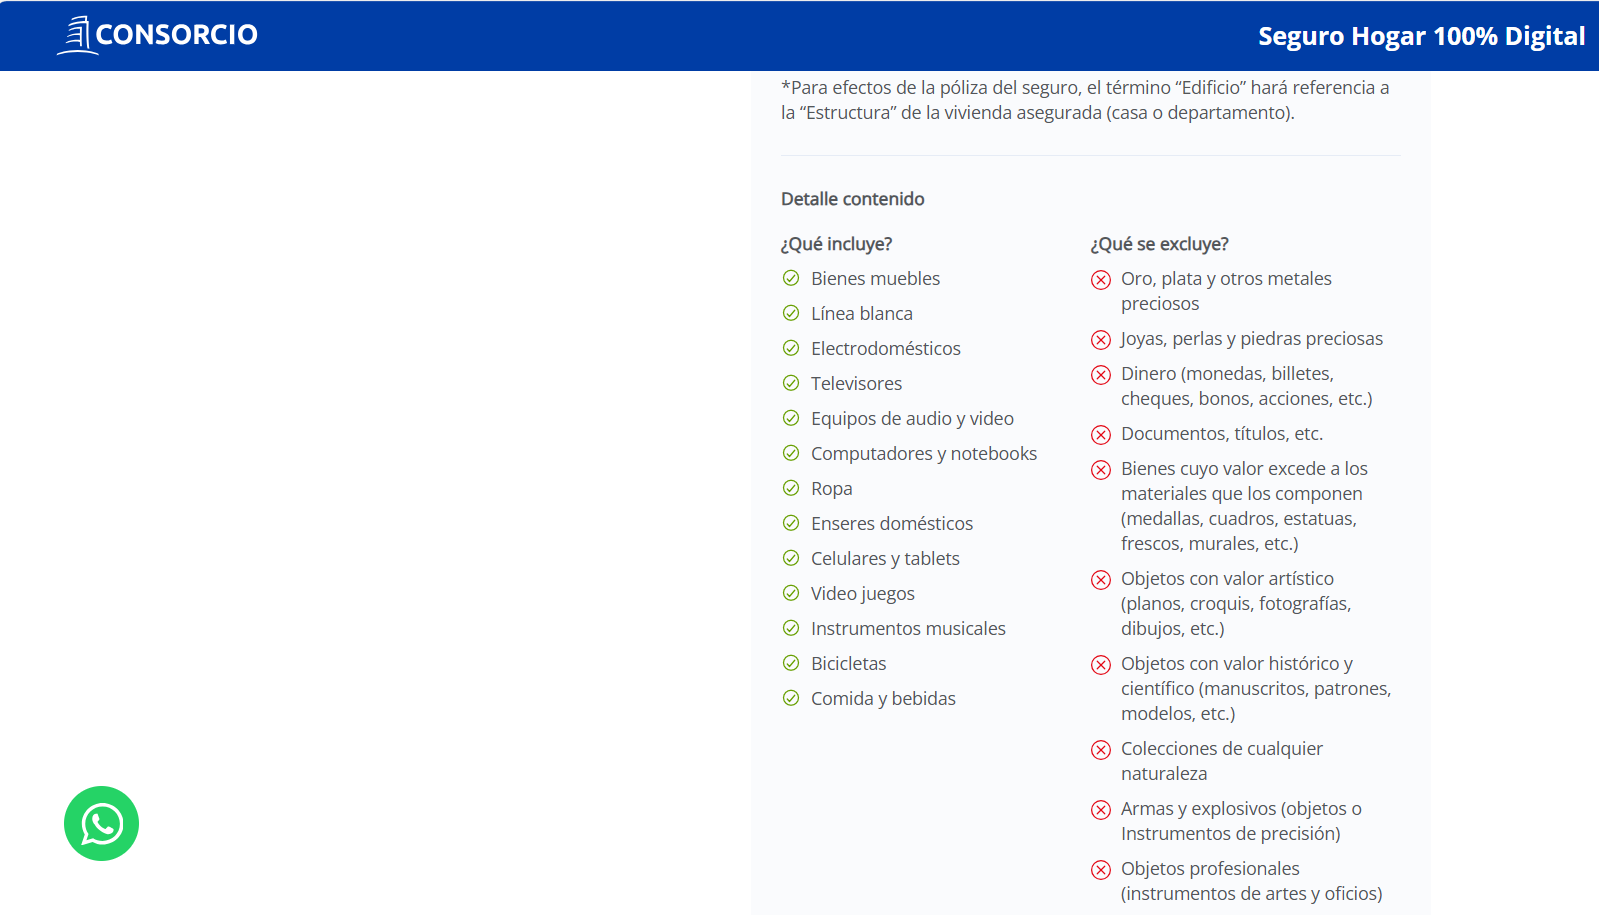Viewport: 1599px width, 915px height.
Task: Click the green check icon beside Video juegos
Action: [x=791, y=593]
